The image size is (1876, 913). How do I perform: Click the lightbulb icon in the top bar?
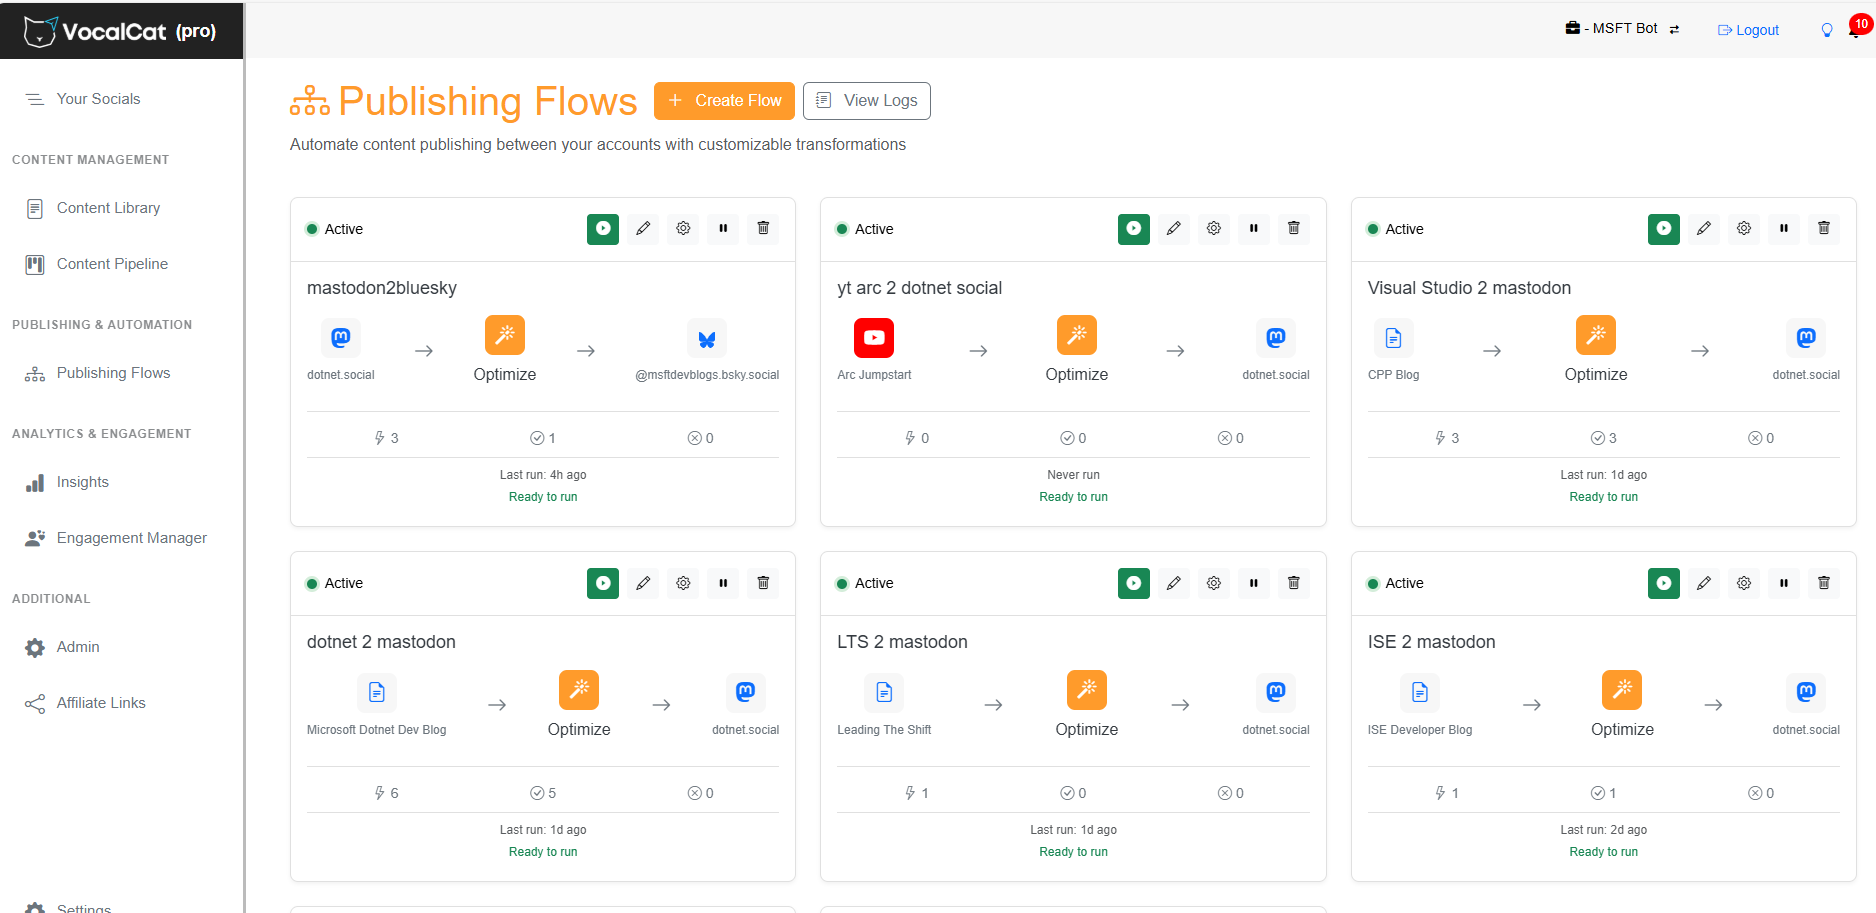point(1827,30)
